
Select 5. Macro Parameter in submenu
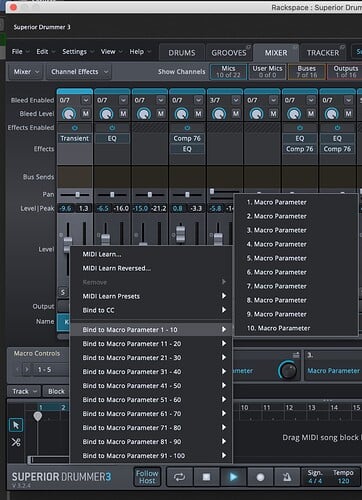pyautogui.click(x=296, y=258)
